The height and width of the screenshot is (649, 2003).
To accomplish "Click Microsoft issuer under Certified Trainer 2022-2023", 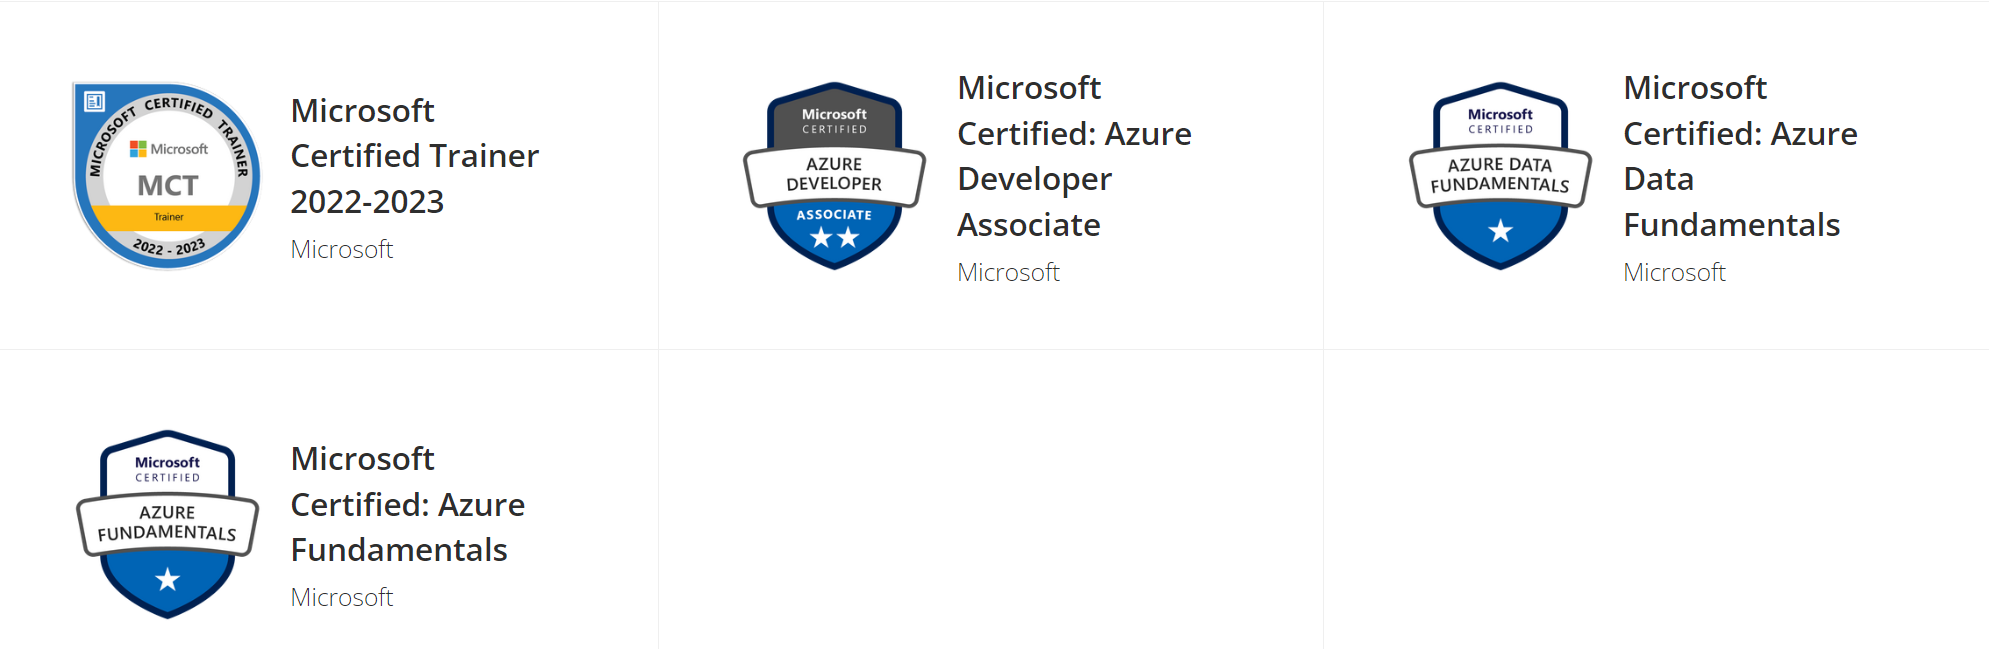I will (x=342, y=249).
